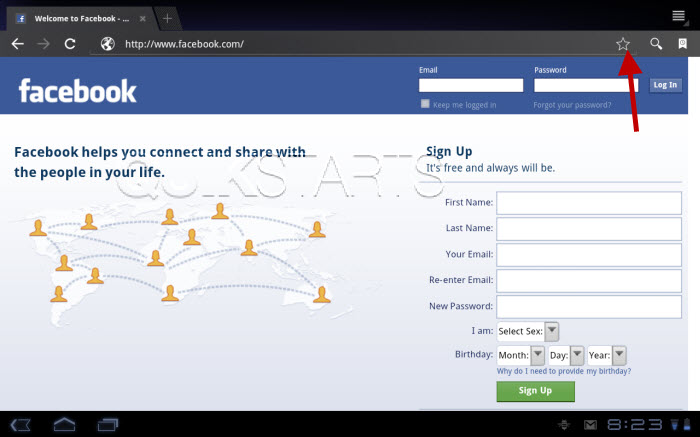Open Forgot your password link

(x=572, y=105)
